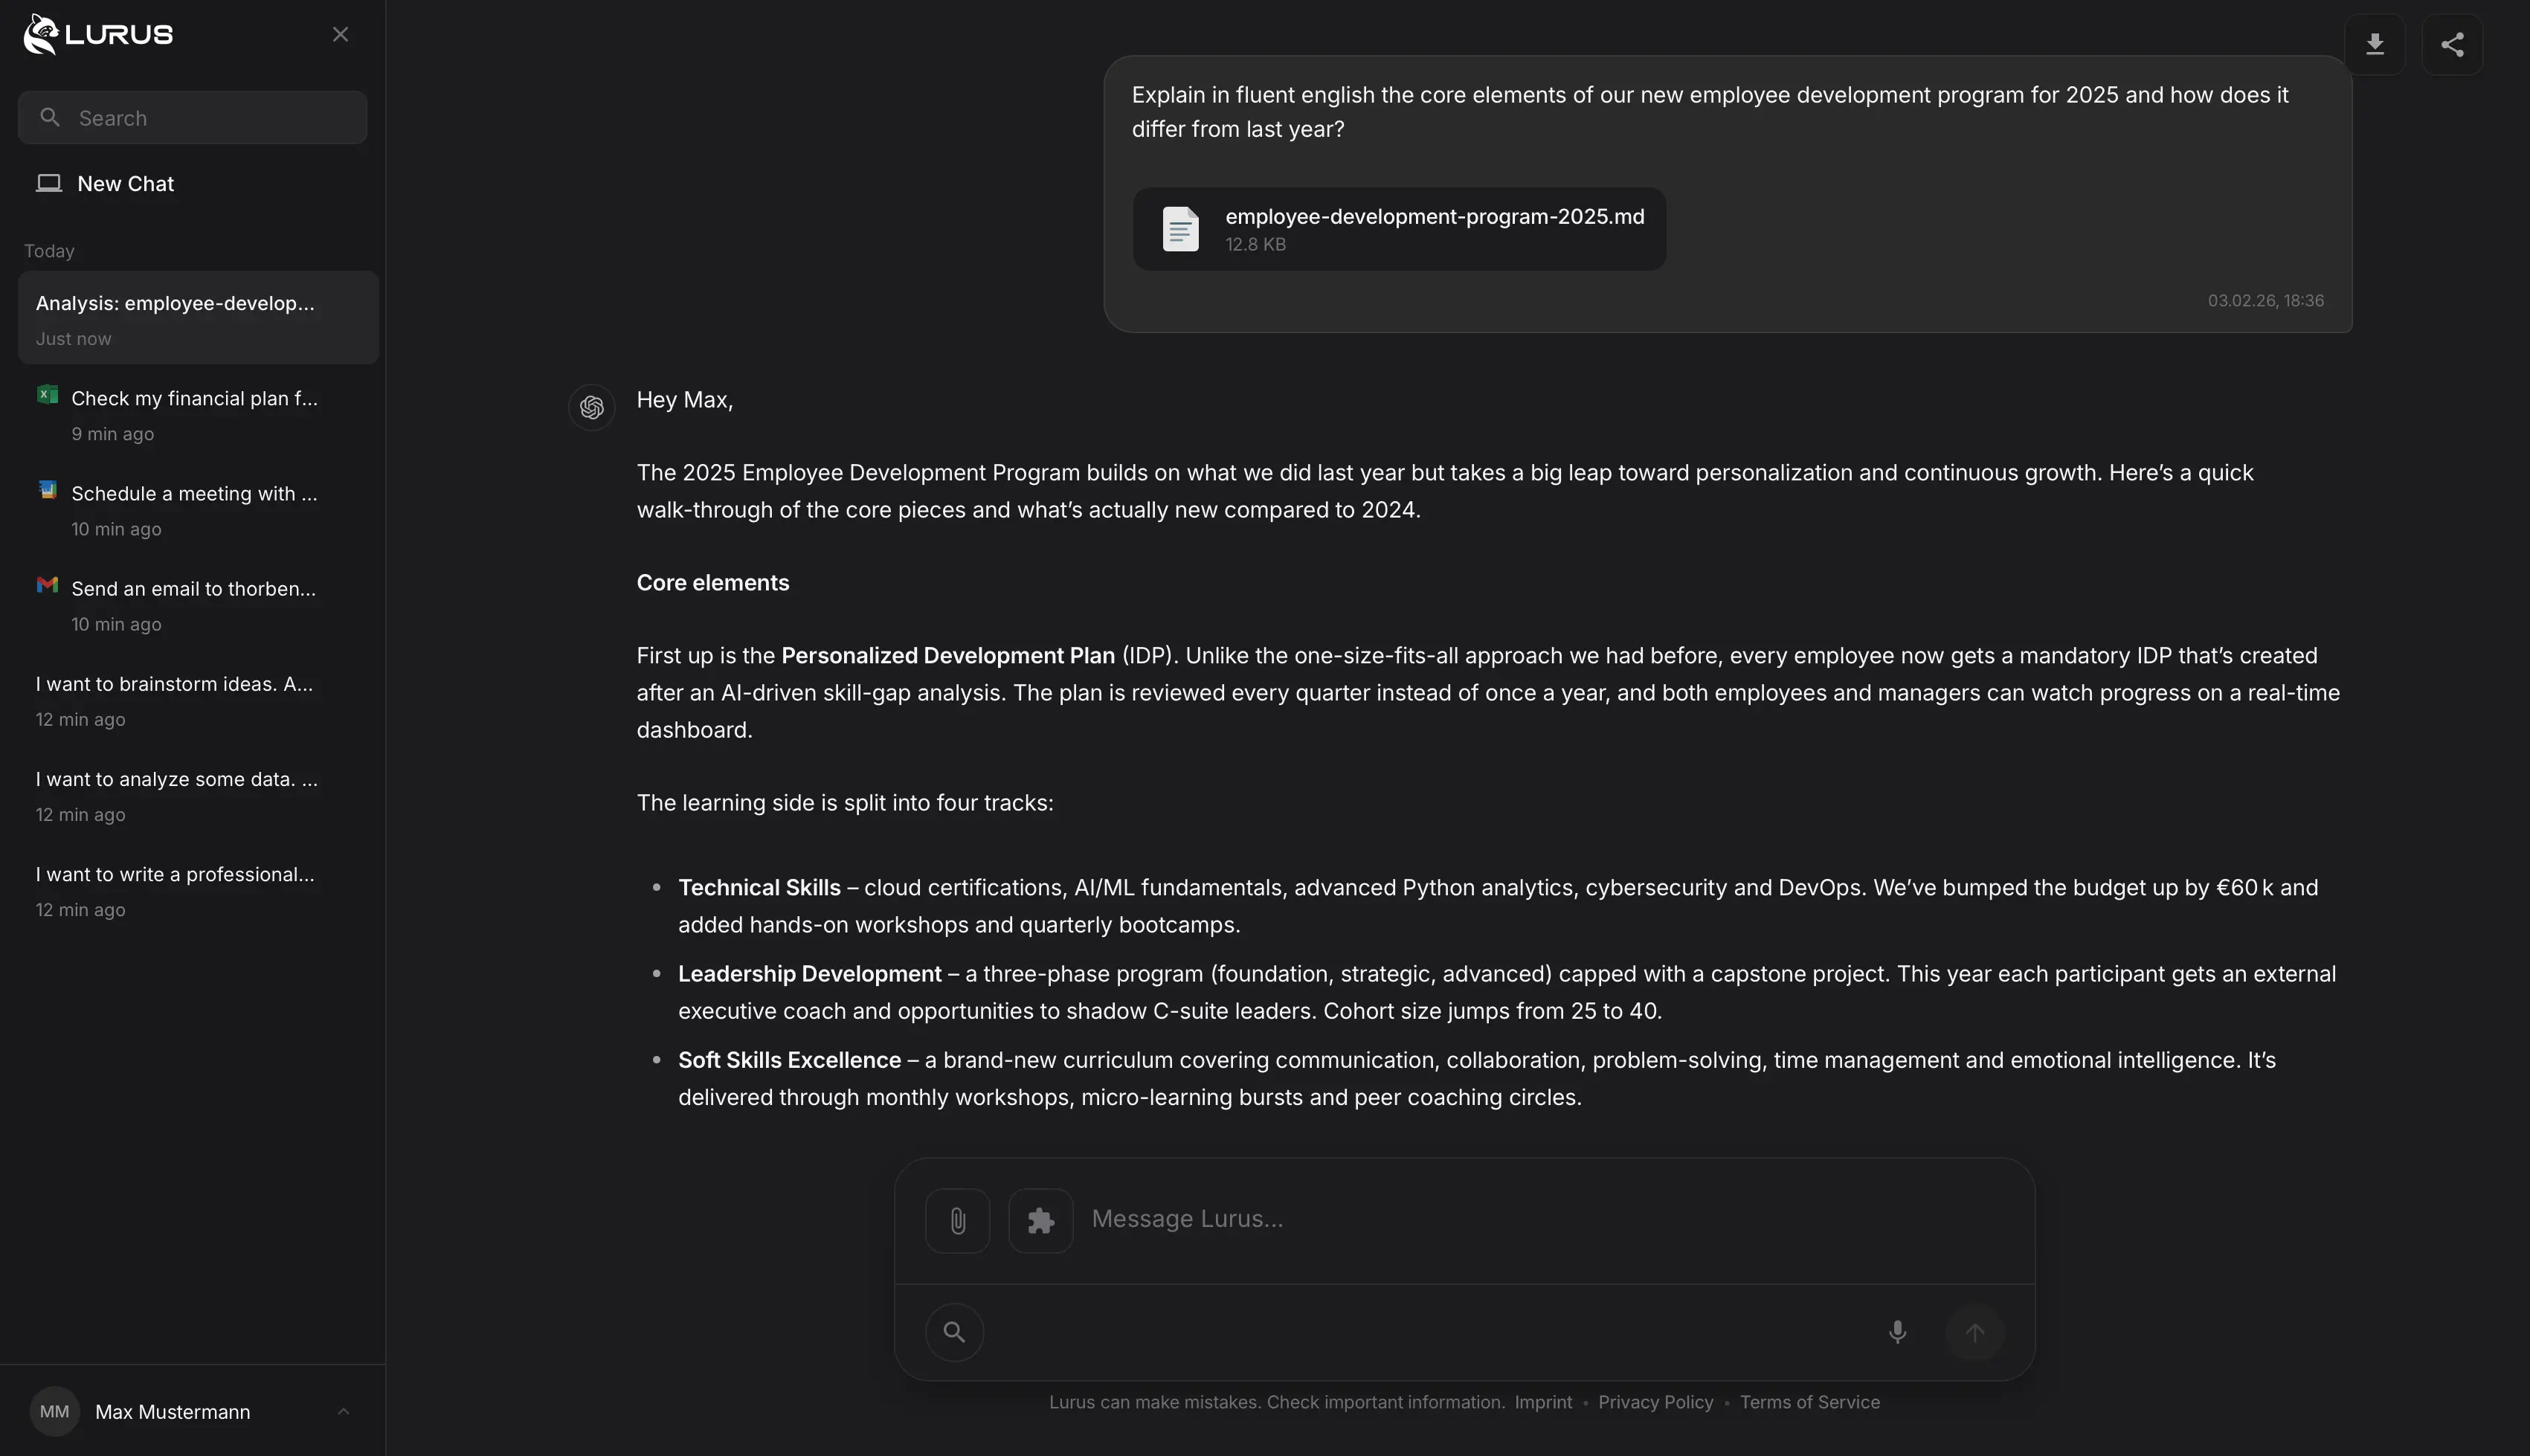The width and height of the screenshot is (2530, 1456).
Task: Open the plugins puzzle-piece icon
Action: point(1040,1220)
